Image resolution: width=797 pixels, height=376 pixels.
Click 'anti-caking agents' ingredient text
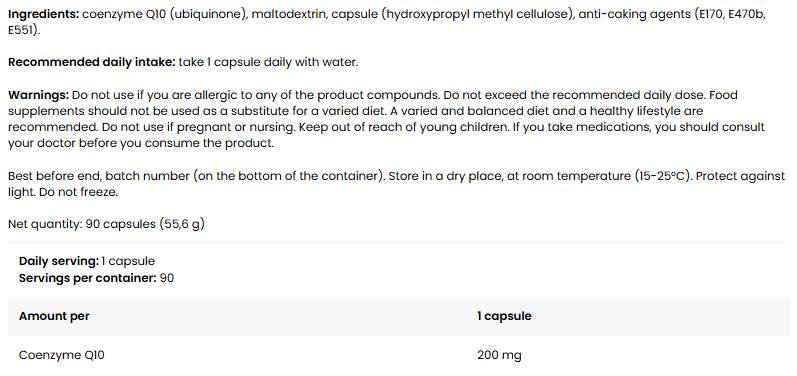pos(635,14)
